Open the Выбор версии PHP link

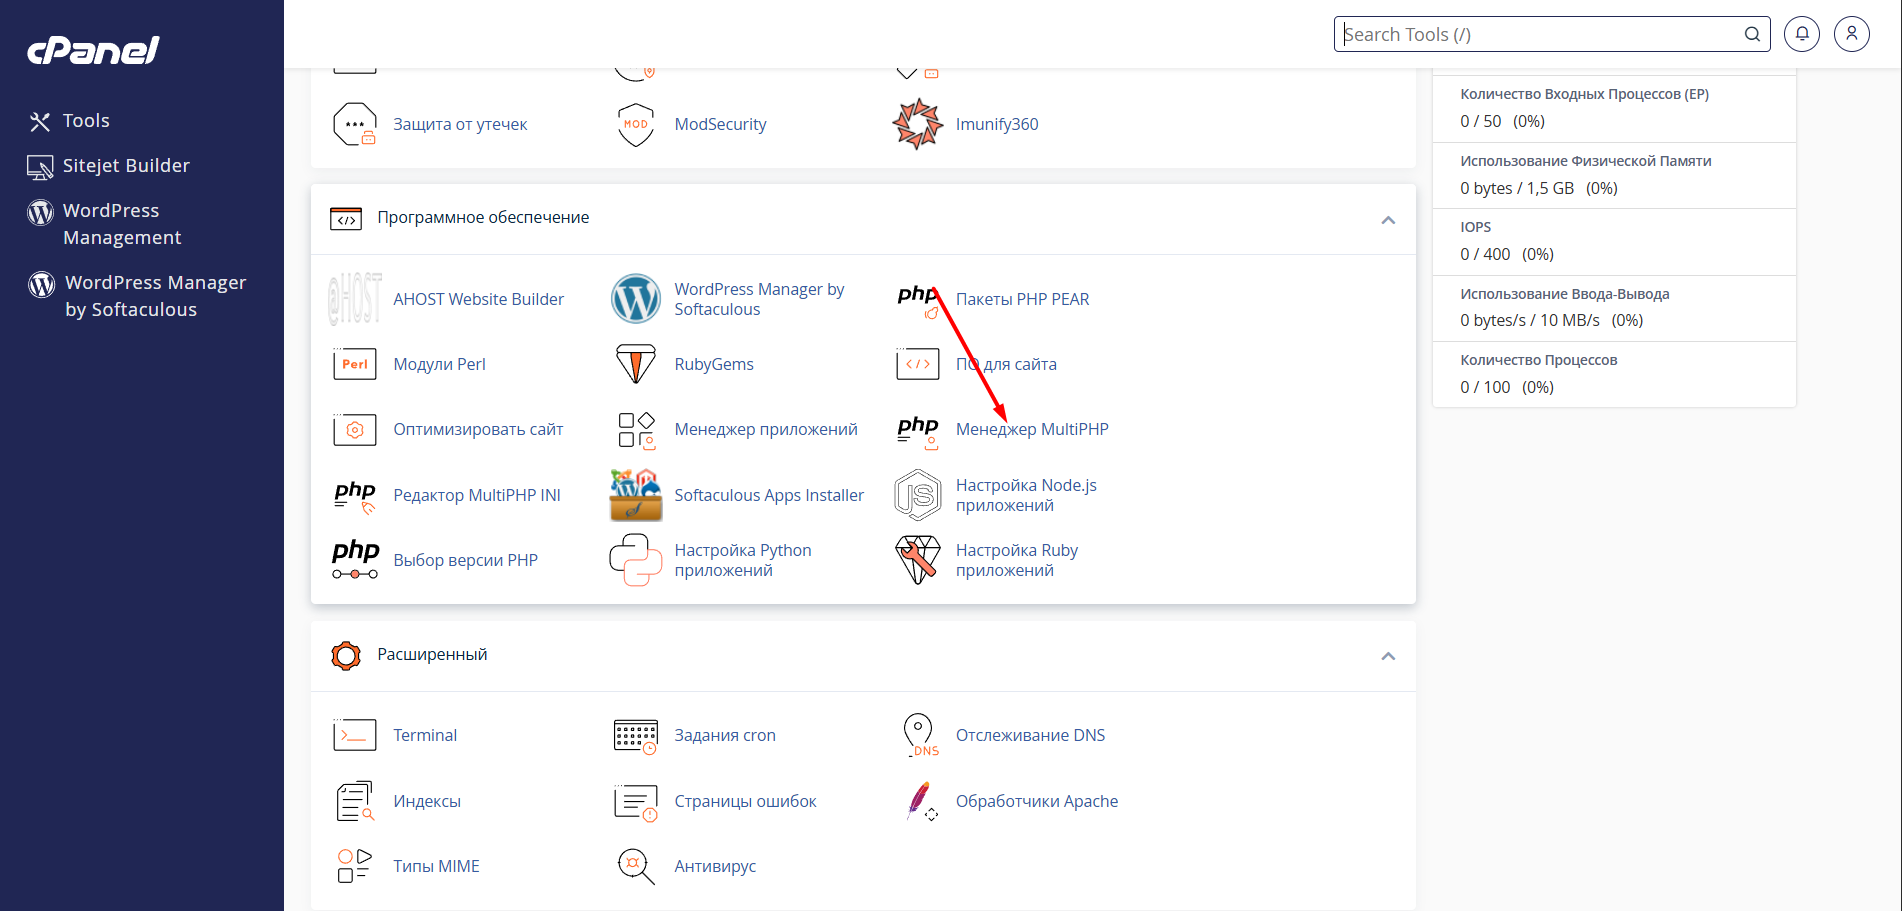(465, 560)
